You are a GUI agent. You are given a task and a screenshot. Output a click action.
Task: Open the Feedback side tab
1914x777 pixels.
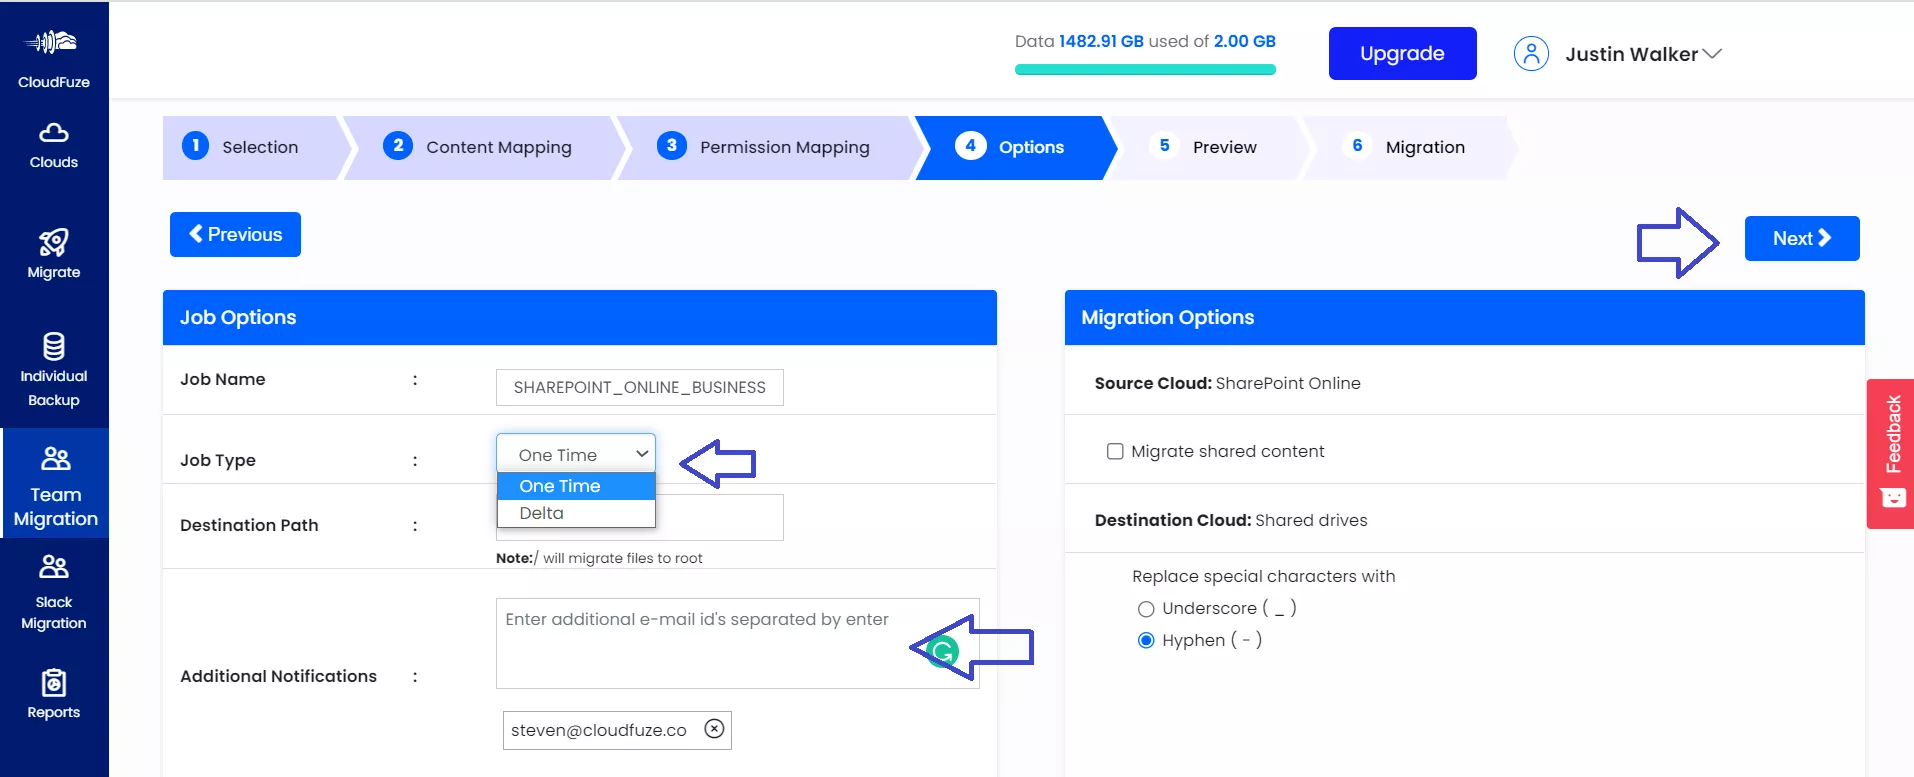pyautogui.click(x=1890, y=453)
